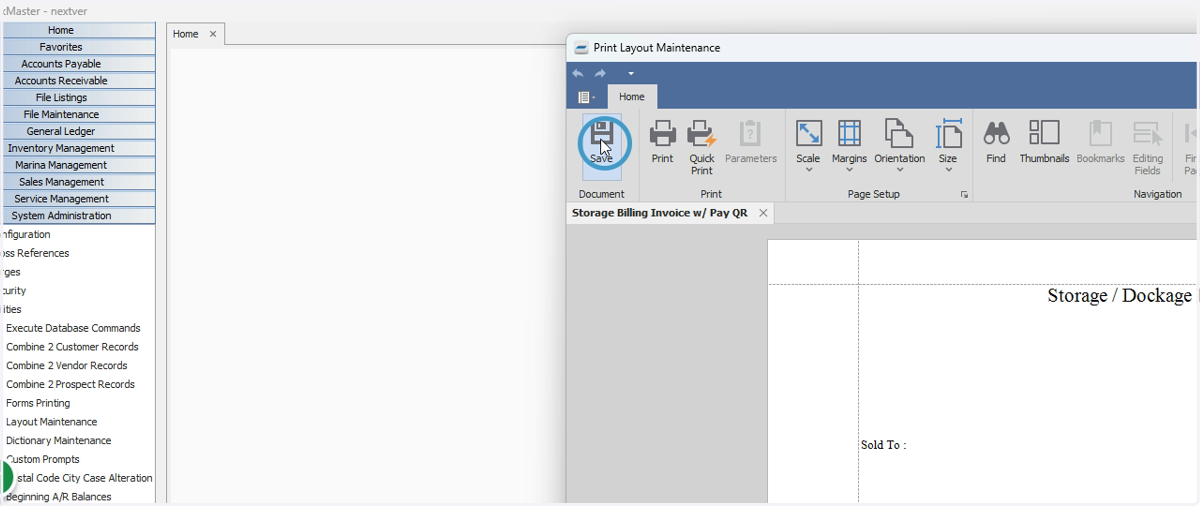Open Dictionary Maintenance
Image resolution: width=1200 pixels, height=506 pixels.
coord(58,441)
